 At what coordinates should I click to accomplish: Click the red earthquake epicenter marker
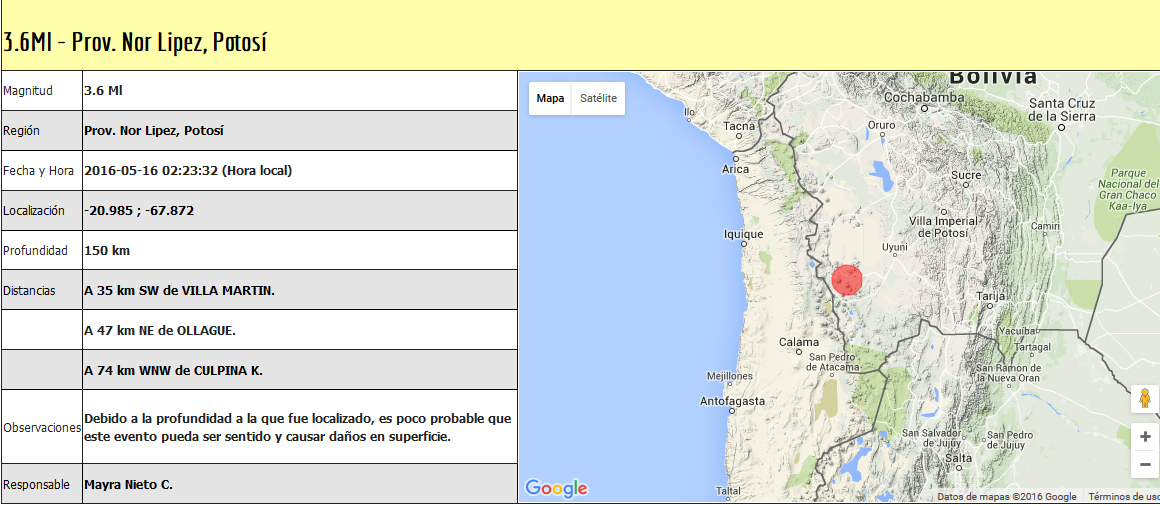click(847, 280)
